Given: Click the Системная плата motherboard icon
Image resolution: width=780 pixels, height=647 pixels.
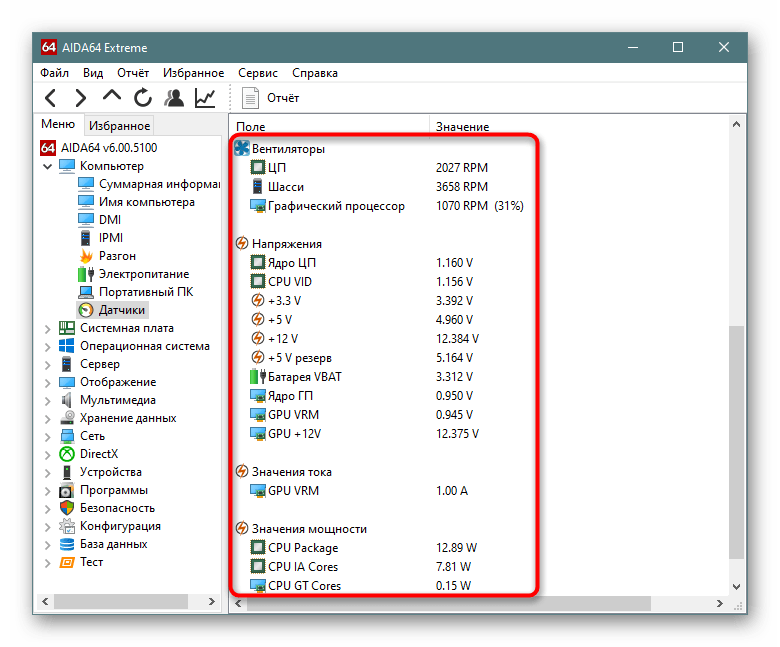Looking at the screenshot, I should tap(67, 328).
